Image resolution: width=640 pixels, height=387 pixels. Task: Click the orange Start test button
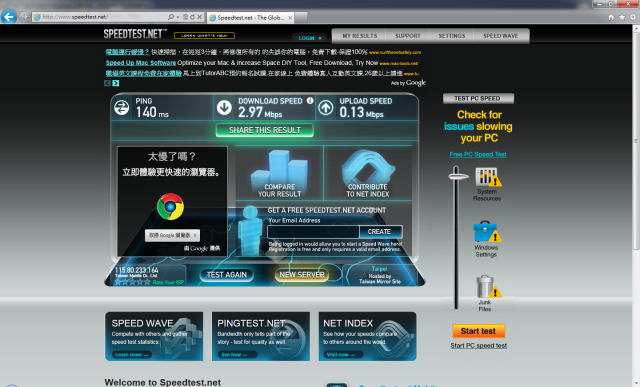click(478, 331)
